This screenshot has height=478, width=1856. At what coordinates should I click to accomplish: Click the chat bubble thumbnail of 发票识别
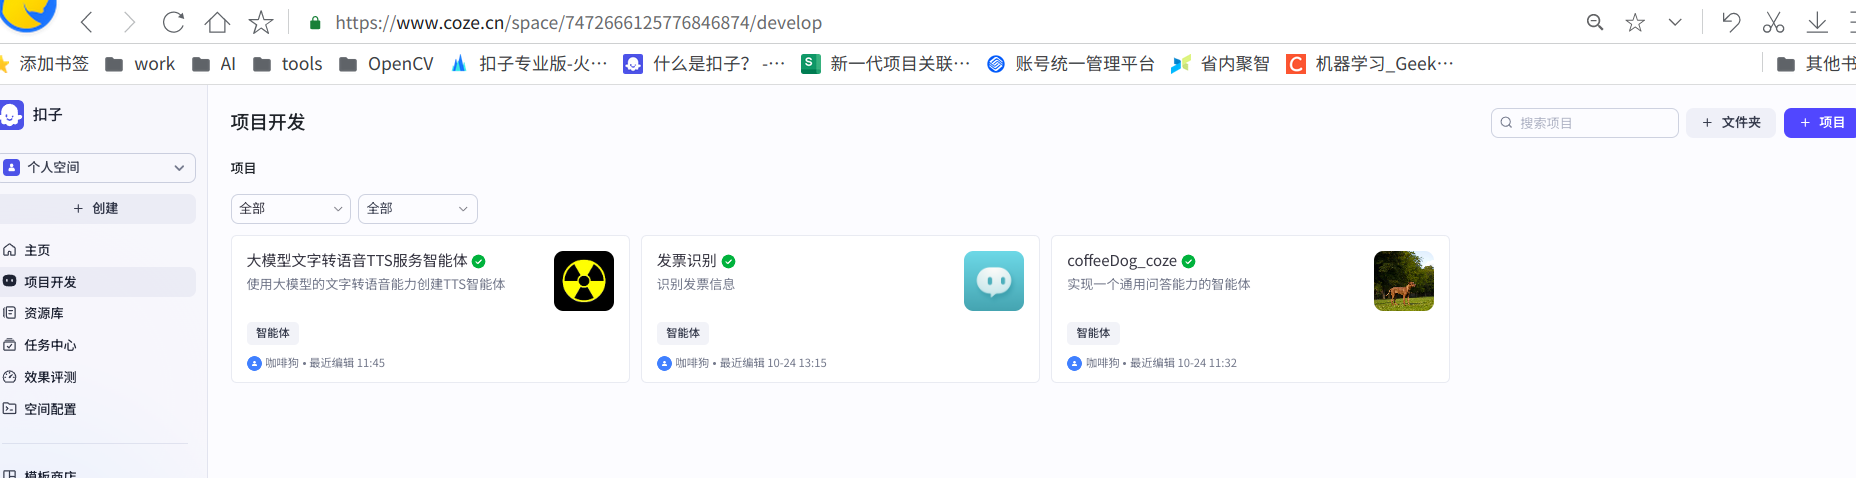point(994,281)
